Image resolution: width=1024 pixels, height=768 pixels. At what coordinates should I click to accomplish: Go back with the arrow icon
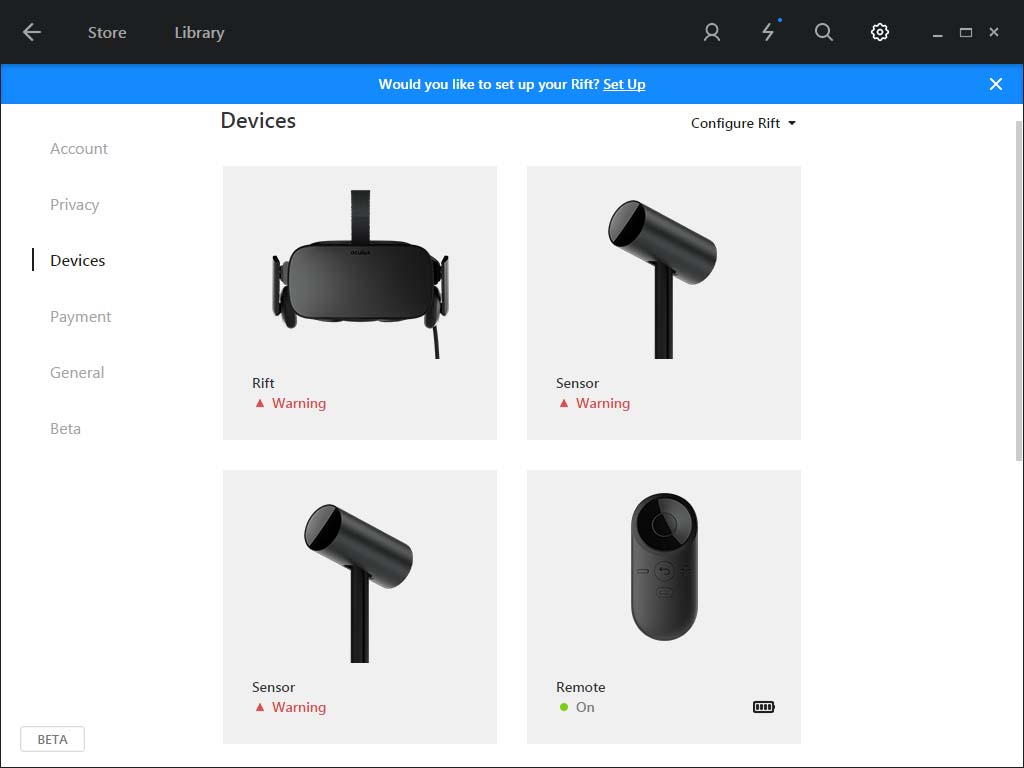point(31,32)
